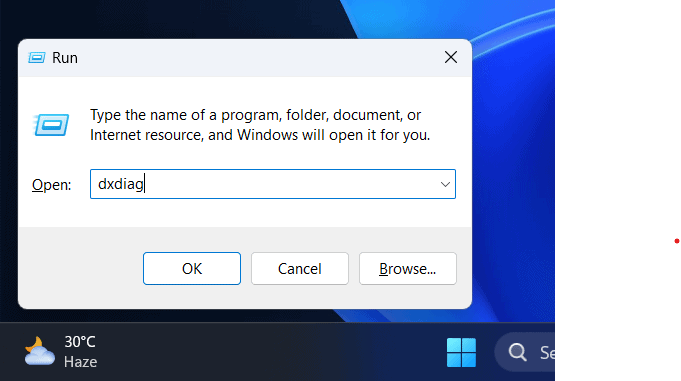Image resolution: width=681 pixels, height=381 pixels.
Task: Click the 30°C temperature text
Action: [x=80, y=342]
